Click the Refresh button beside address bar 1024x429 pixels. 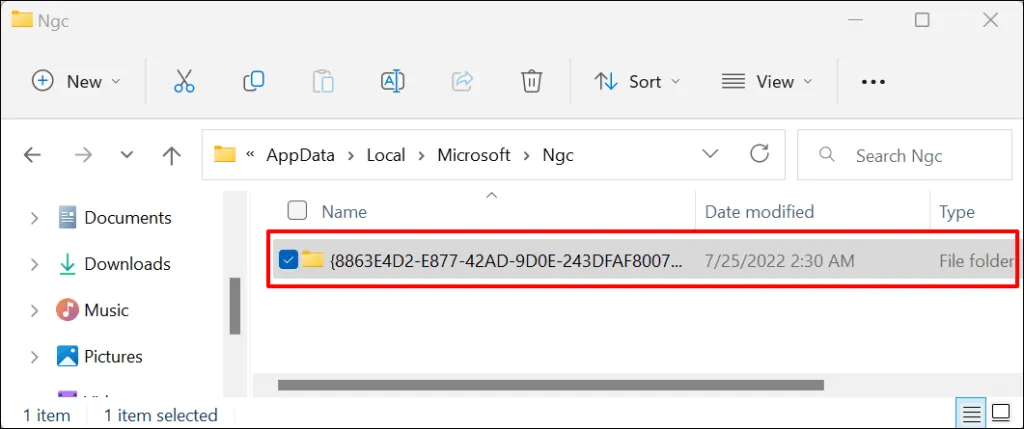760,154
